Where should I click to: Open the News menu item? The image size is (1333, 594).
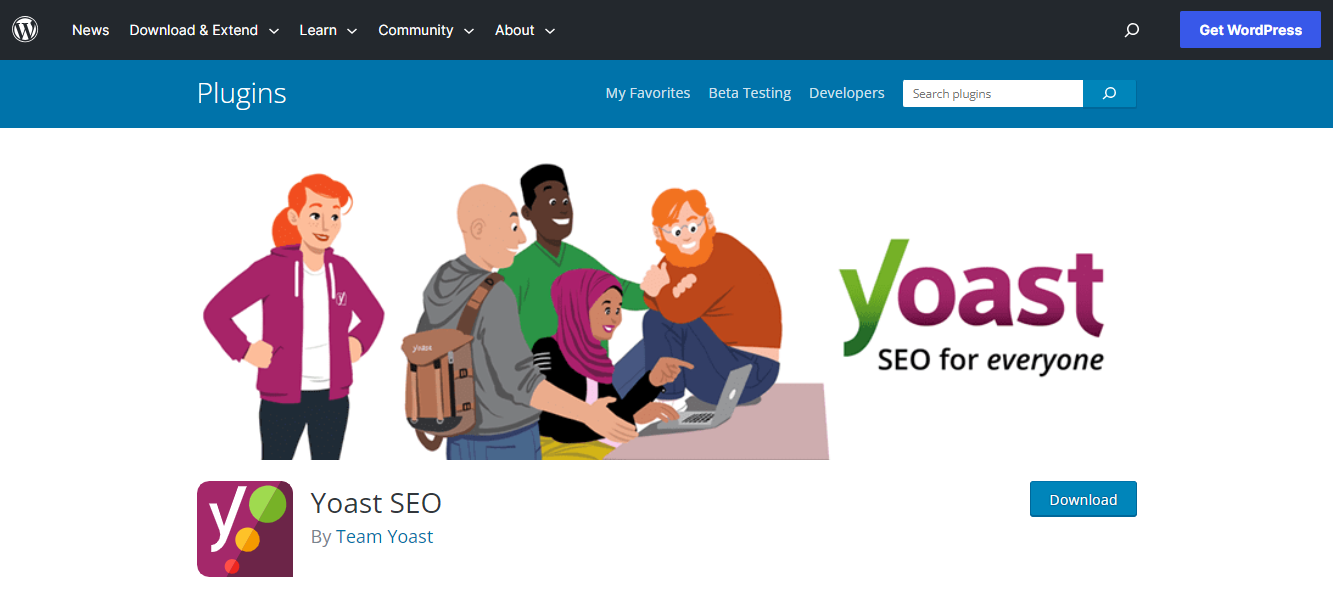90,30
